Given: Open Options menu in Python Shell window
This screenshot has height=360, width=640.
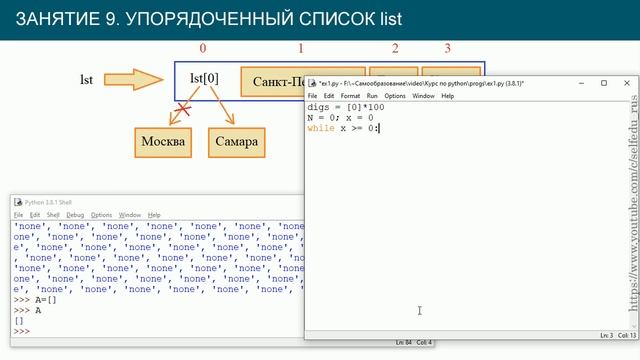Looking at the screenshot, I should tap(101, 215).
